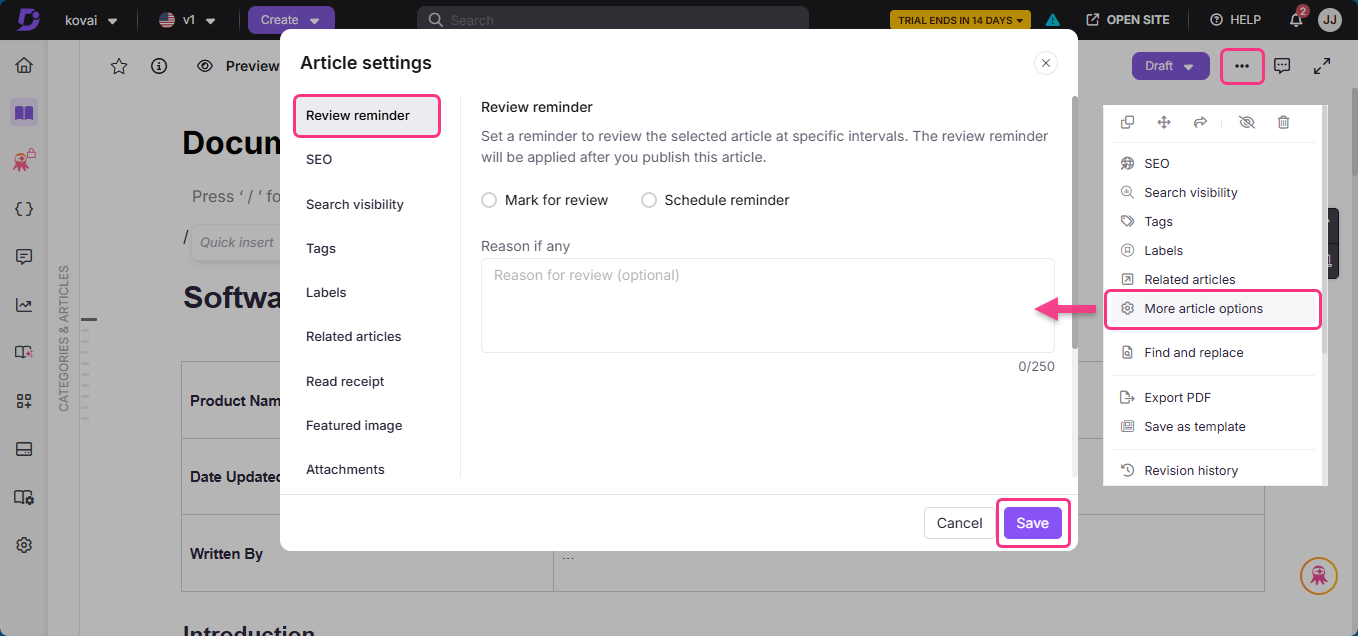Expand the Create dropdown

[290, 19]
